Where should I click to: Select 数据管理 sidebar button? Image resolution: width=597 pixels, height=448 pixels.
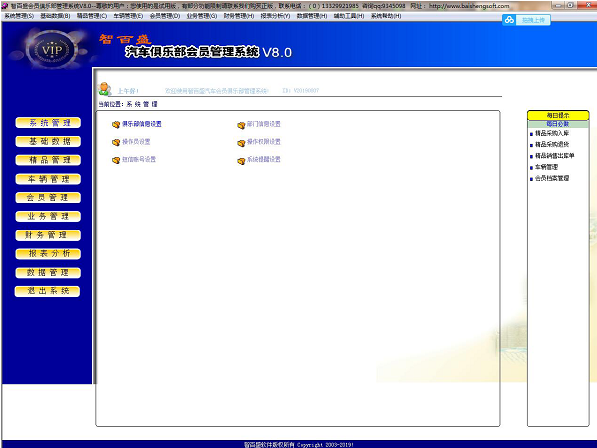click(x=48, y=273)
